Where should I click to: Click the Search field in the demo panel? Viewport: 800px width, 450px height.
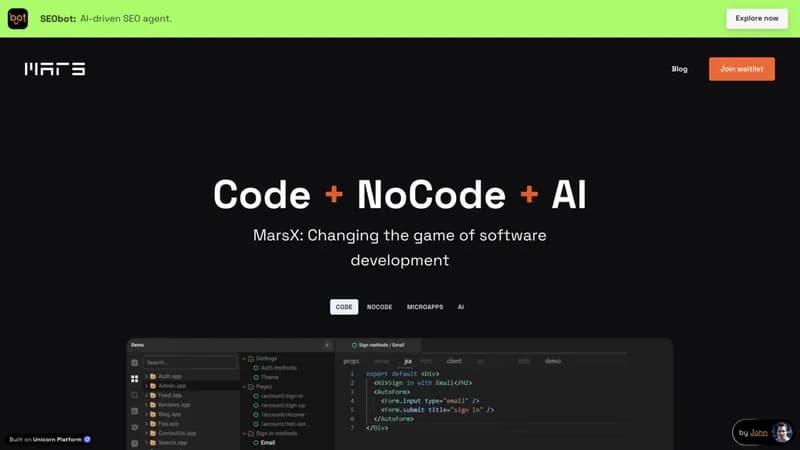tap(190, 362)
